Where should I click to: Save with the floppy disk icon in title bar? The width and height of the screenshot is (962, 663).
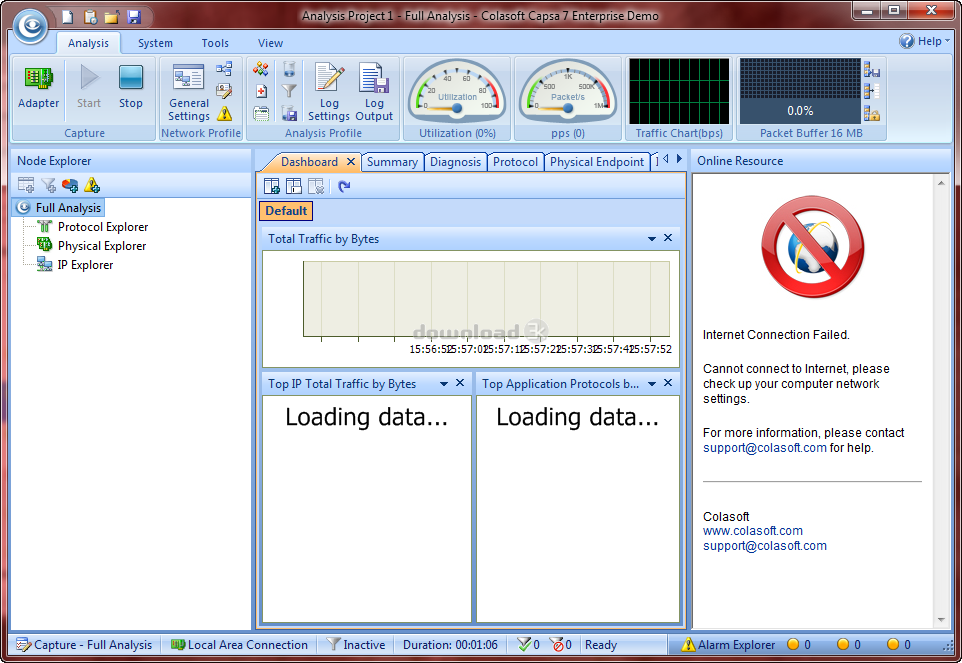[x=134, y=17]
